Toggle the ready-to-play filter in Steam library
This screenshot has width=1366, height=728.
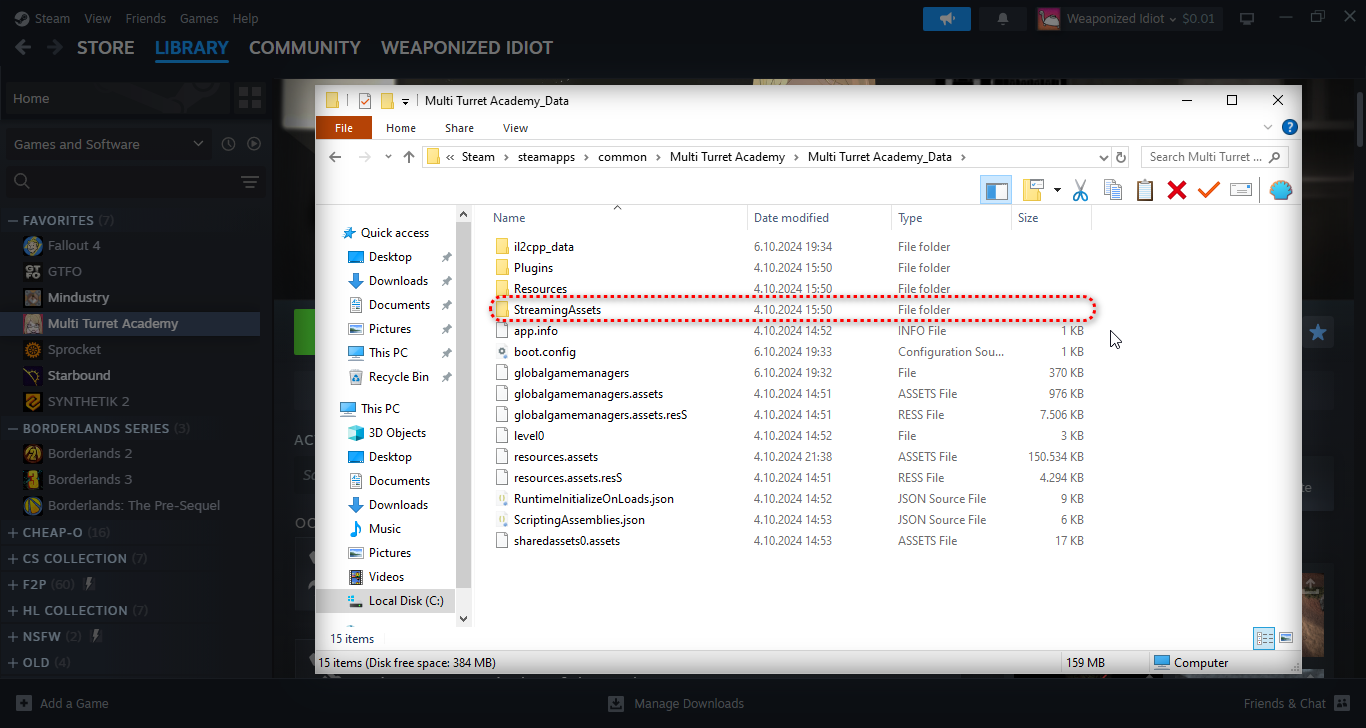point(254,144)
